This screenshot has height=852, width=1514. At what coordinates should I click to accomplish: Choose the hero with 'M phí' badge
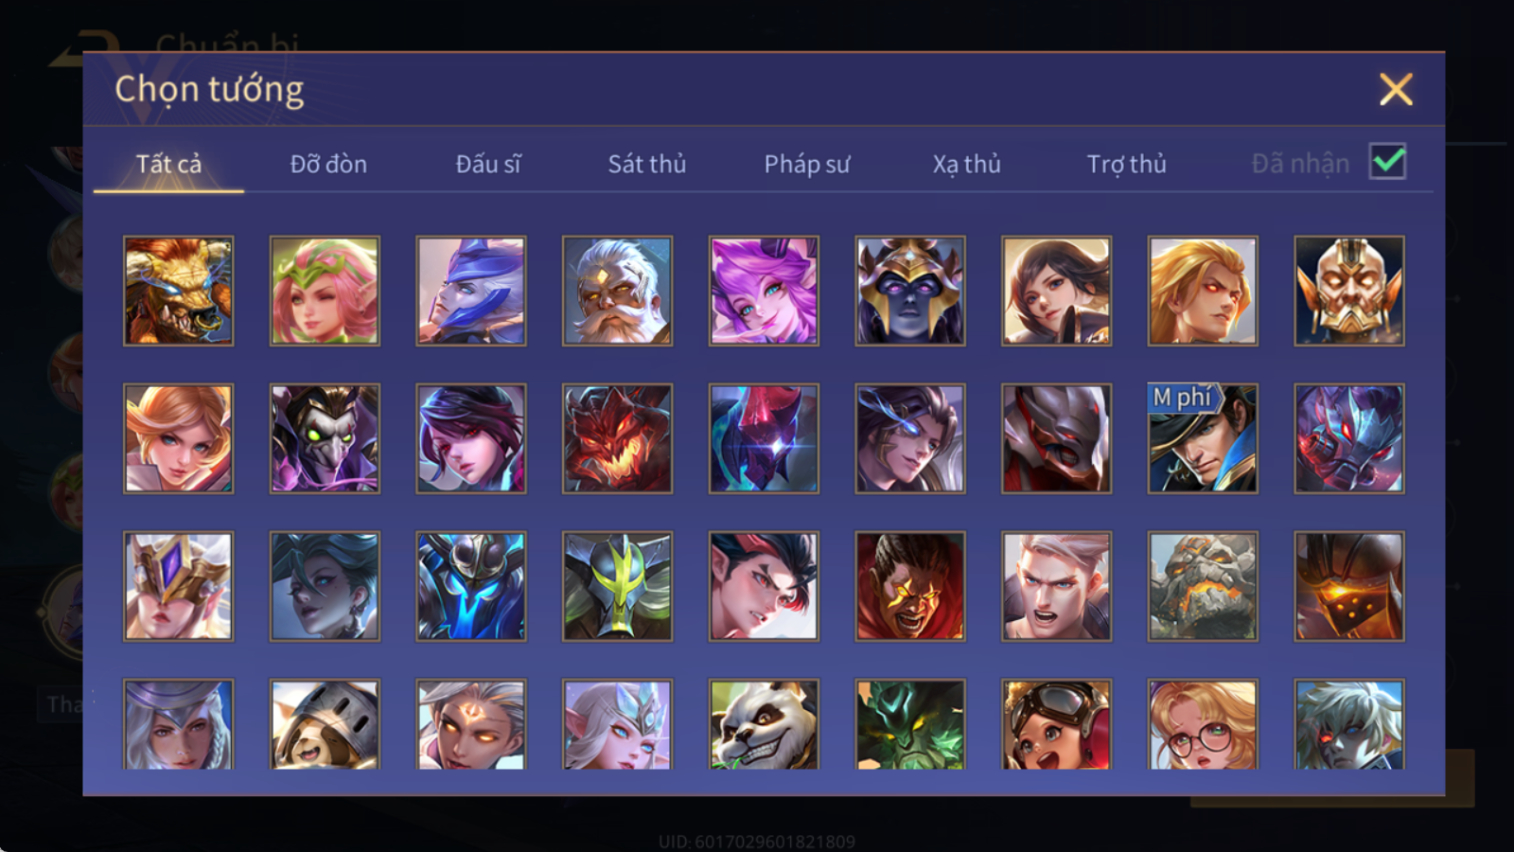coord(1203,439)
